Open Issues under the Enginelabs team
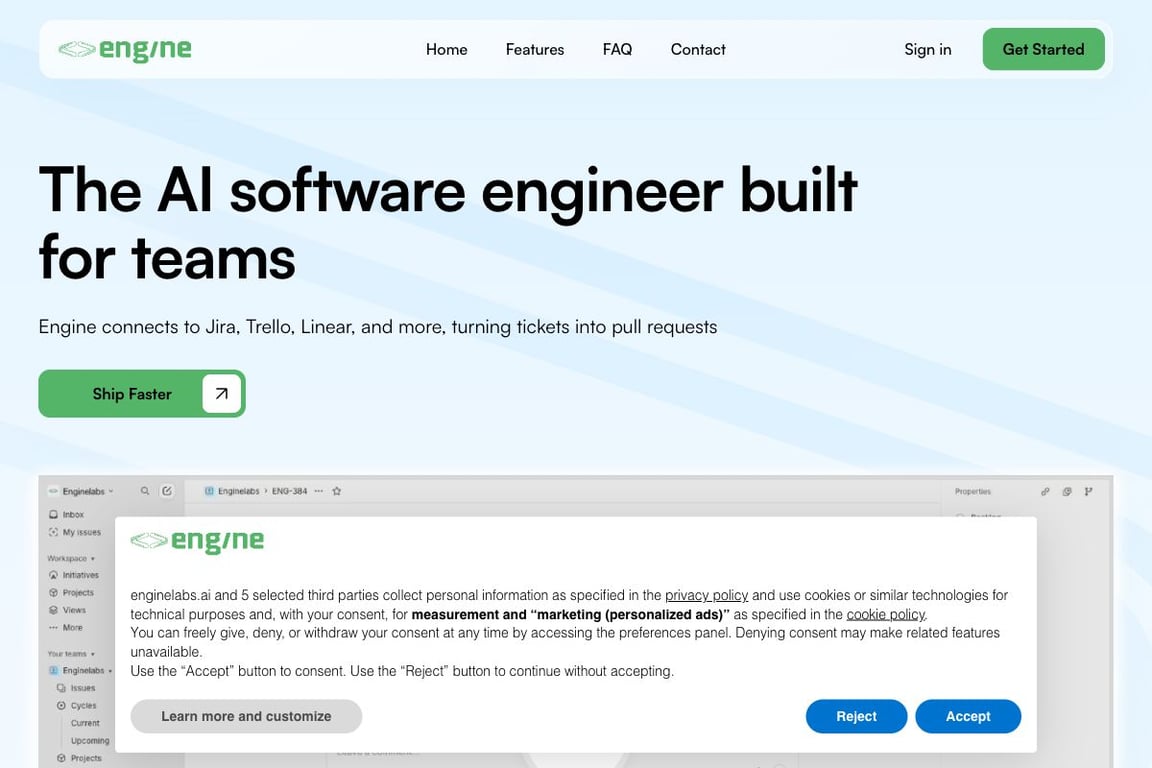 point(76,688)
